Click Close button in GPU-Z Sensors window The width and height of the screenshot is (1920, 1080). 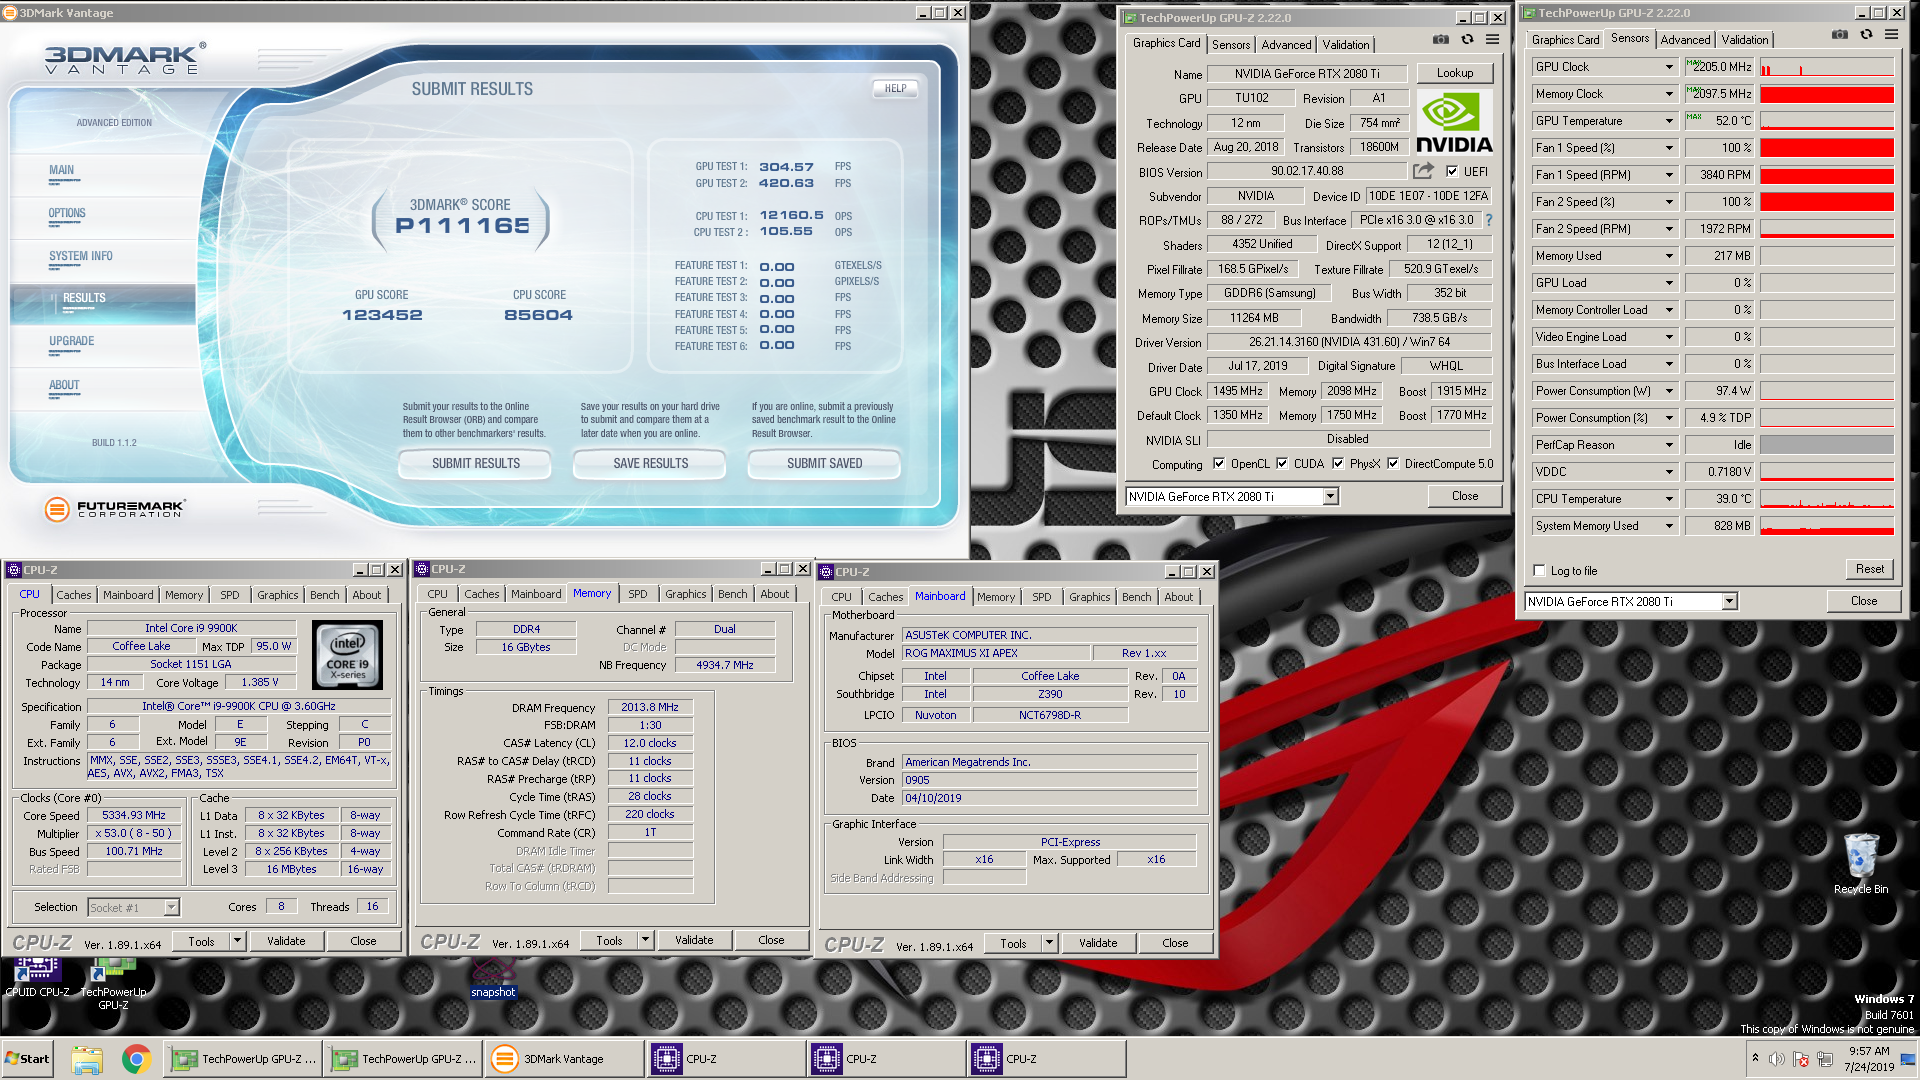point(1863,601)
